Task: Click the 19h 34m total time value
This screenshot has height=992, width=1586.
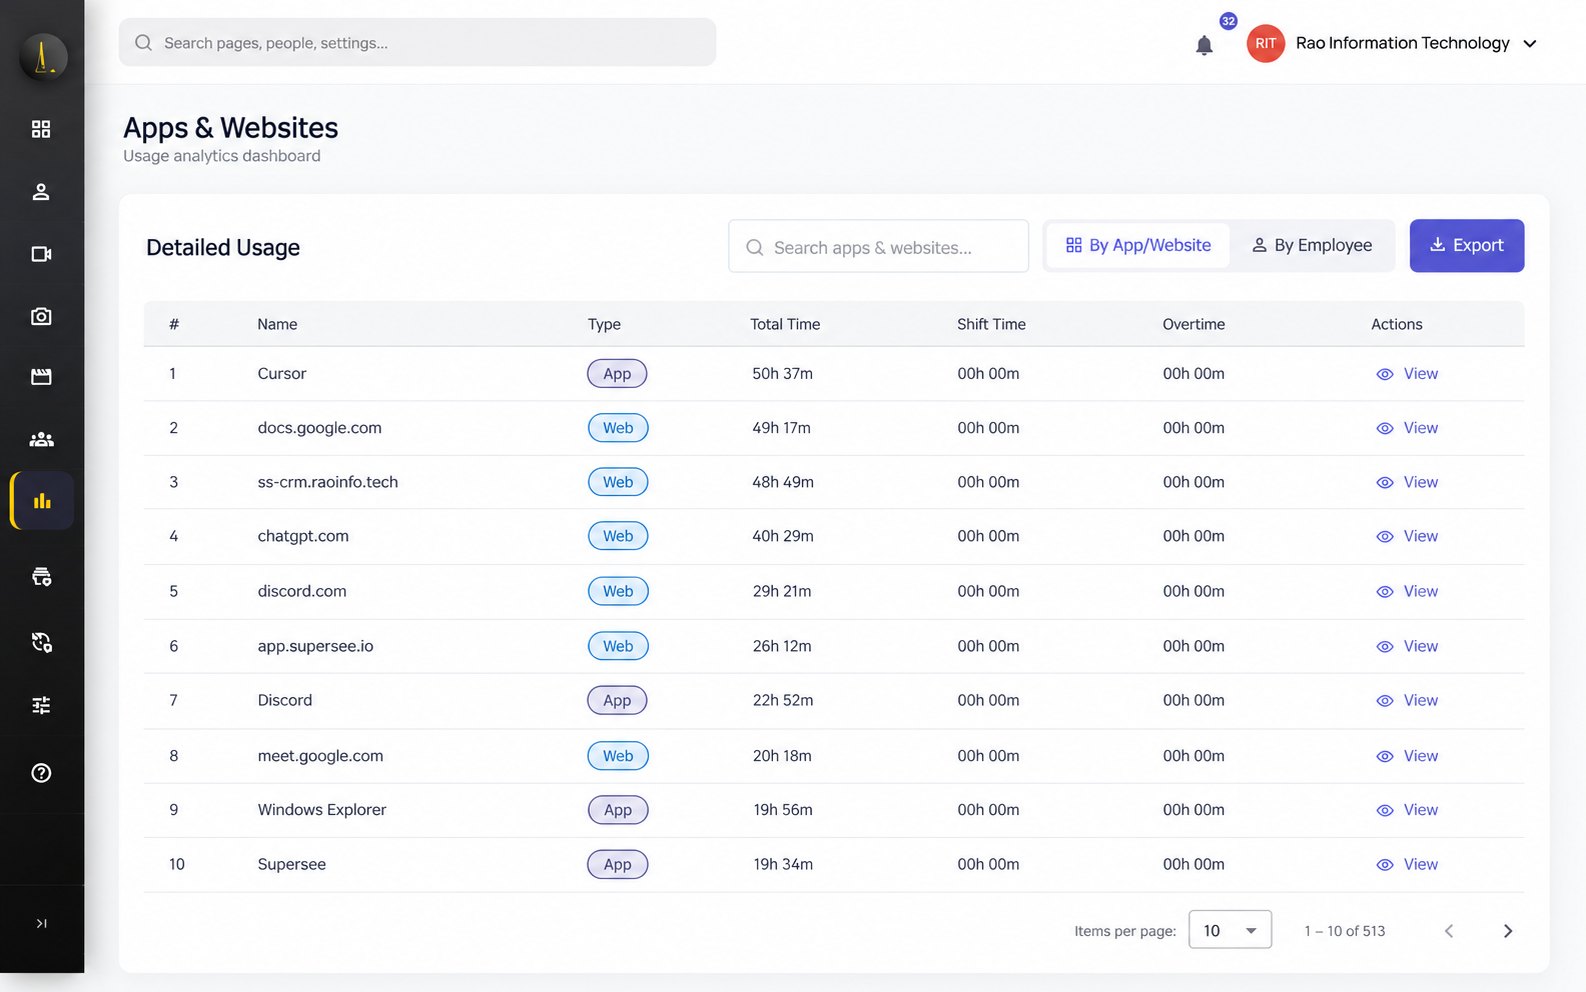Action: [783, 864]
